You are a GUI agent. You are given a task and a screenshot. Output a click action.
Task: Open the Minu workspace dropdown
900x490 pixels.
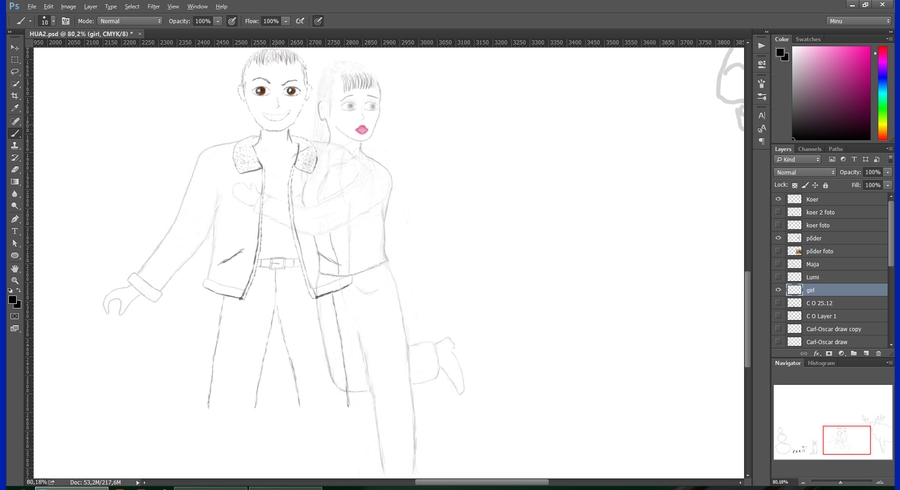(859, 21)
